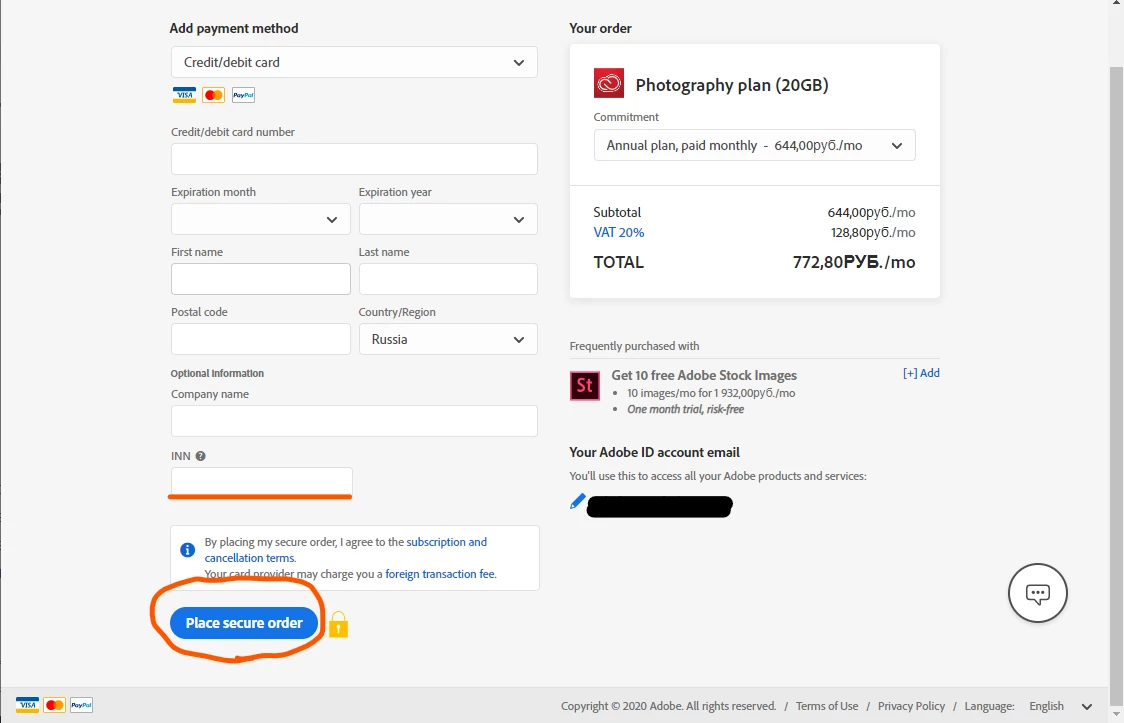Click the 'Copyright © 2020 Adobe' footer text

click(668, 706)
